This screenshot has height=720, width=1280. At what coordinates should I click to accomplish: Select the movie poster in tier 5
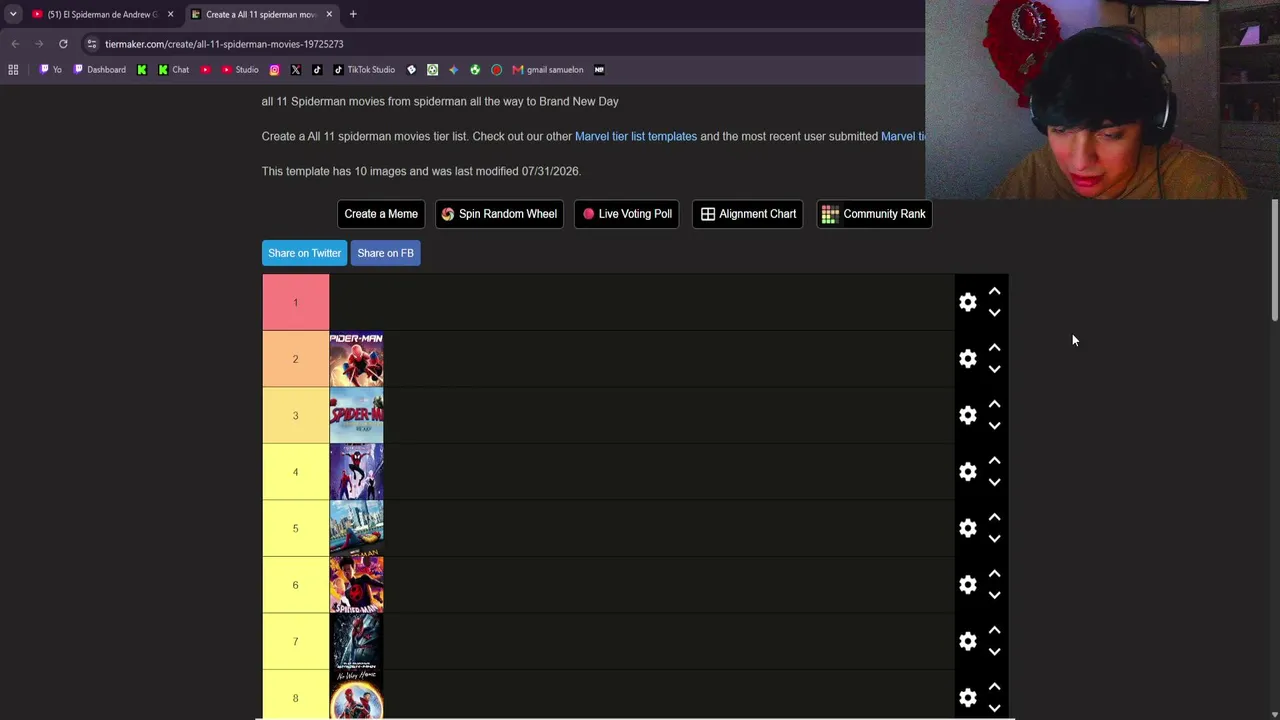pyautogui.click(x=356, y=529)
